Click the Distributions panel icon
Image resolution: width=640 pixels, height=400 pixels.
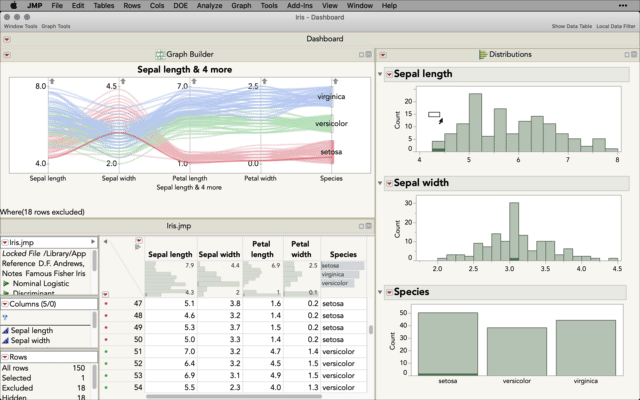click(x=483, y=54)
